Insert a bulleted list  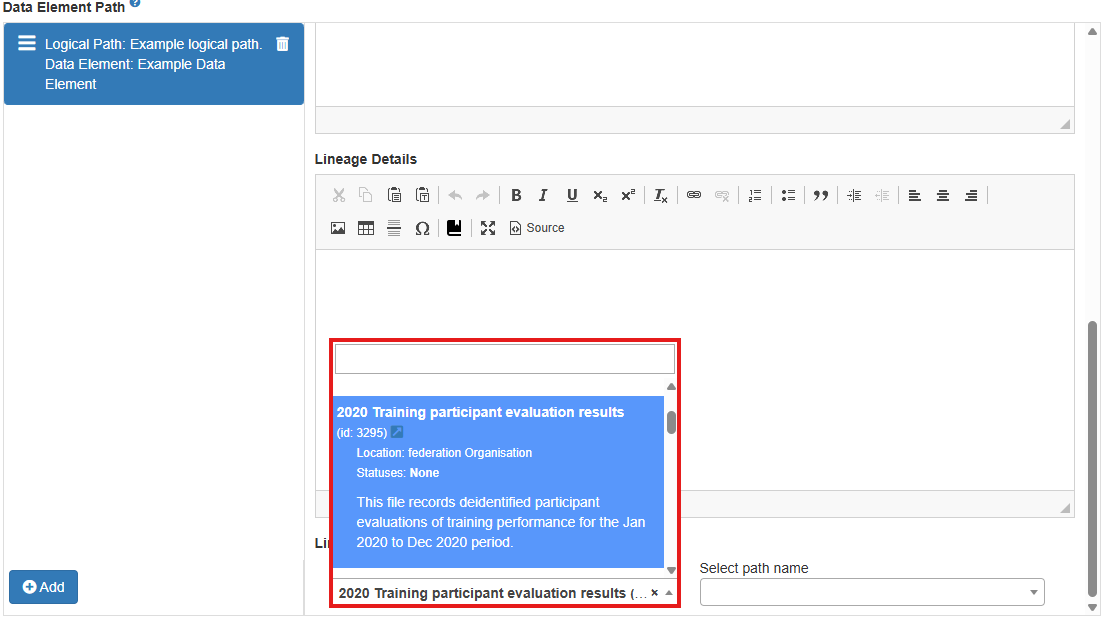[788, 195]
